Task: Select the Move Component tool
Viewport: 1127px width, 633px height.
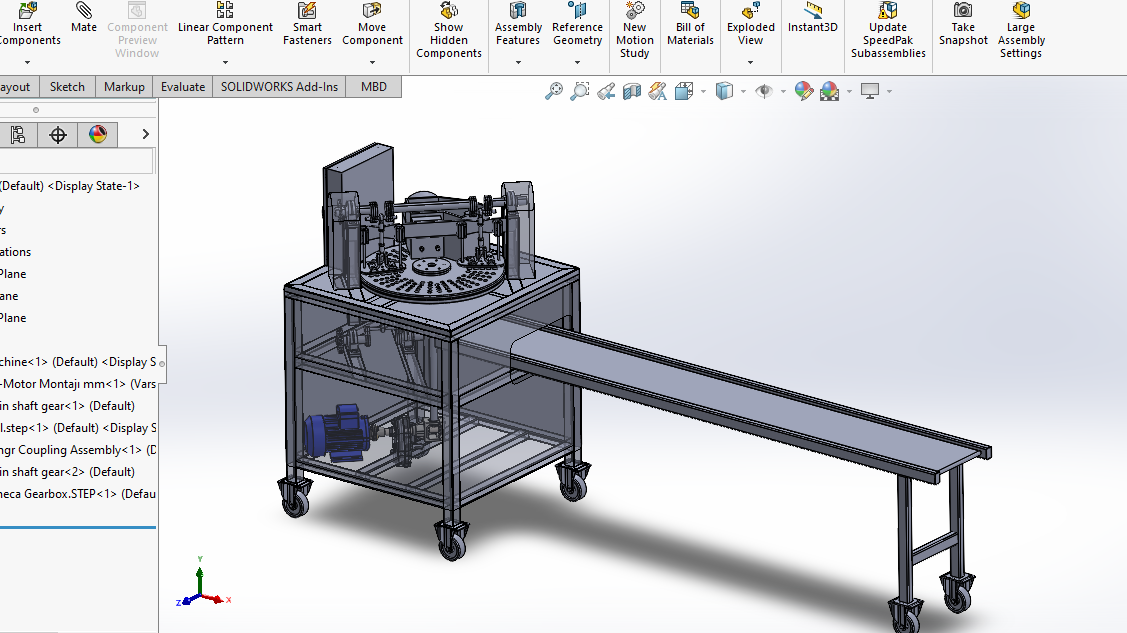Action: 372,24
